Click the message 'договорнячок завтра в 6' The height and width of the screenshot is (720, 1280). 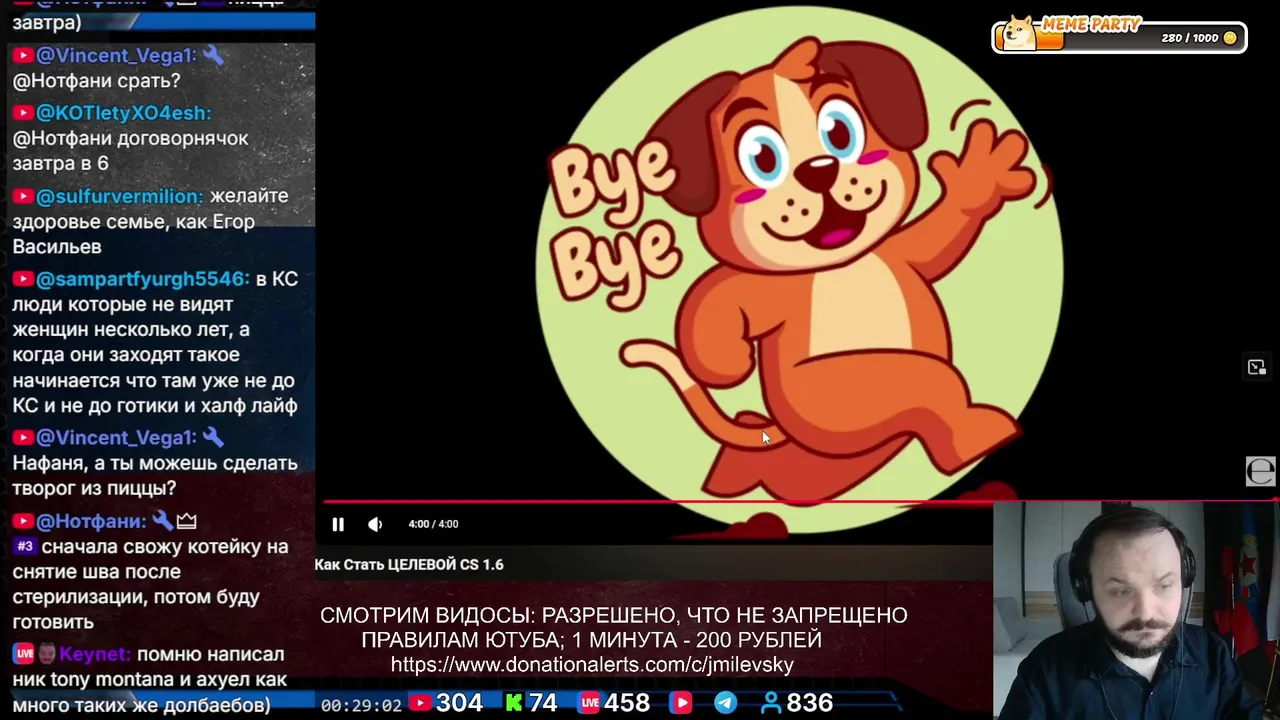[x=130, y=151]
